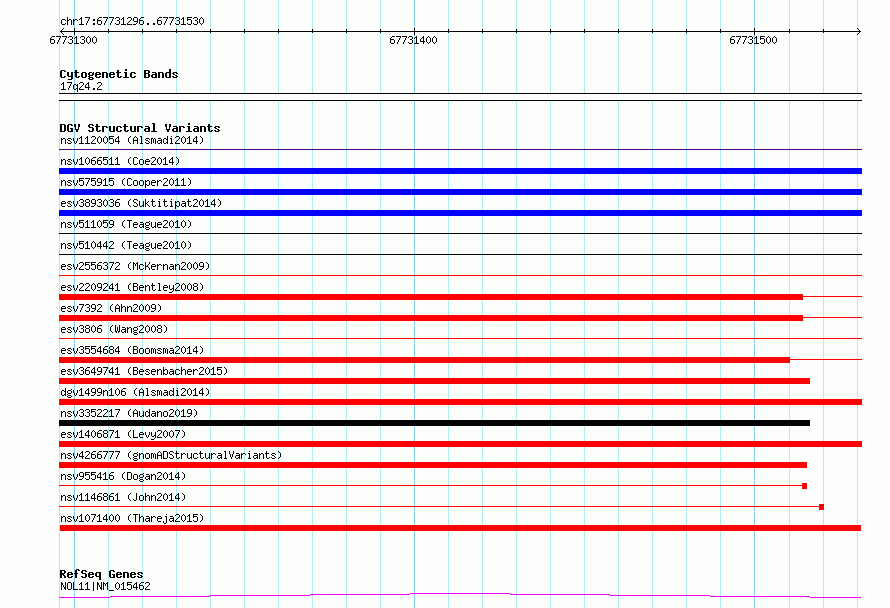Click the chr17:67731296..67731530 region label
890x608 pixels.
pyautogui.click(x=132, y=21)
